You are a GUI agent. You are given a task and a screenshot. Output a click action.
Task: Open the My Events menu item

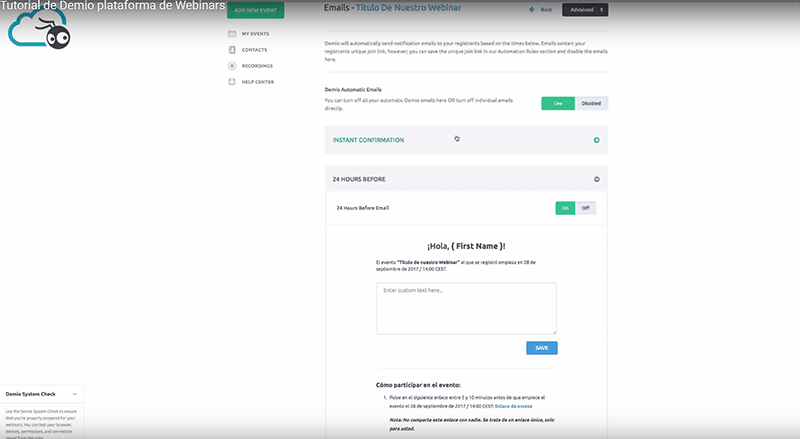[x=255, y=34]
